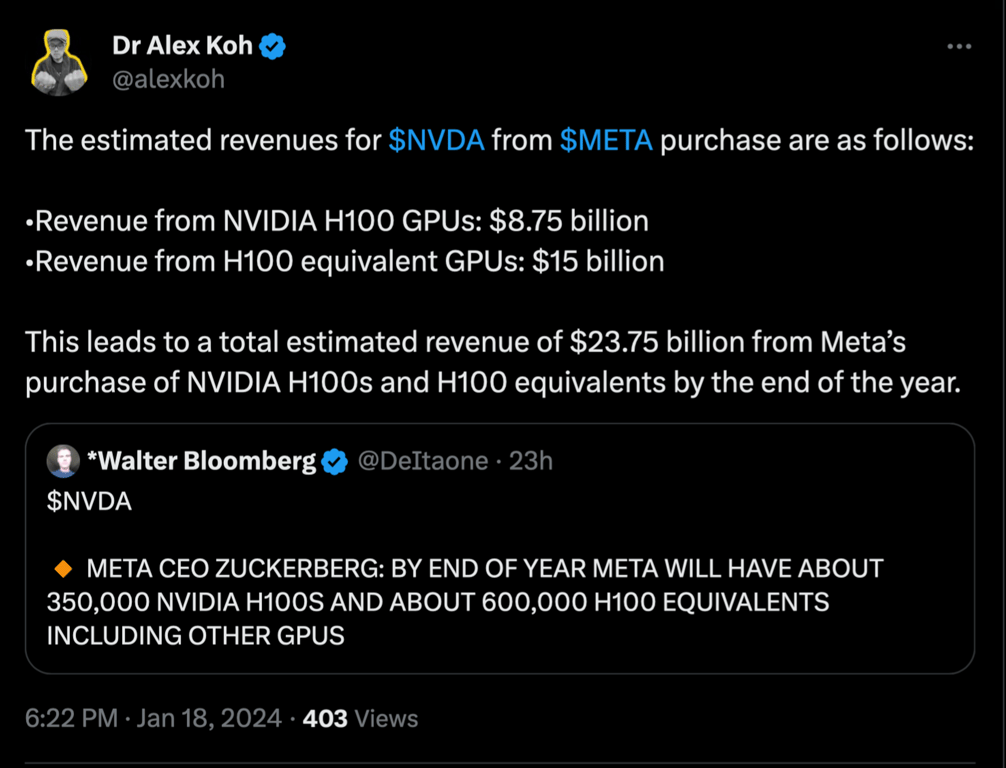Open the blue $META cashtag link
This screenshot has width=1006, height=768.
606,140
